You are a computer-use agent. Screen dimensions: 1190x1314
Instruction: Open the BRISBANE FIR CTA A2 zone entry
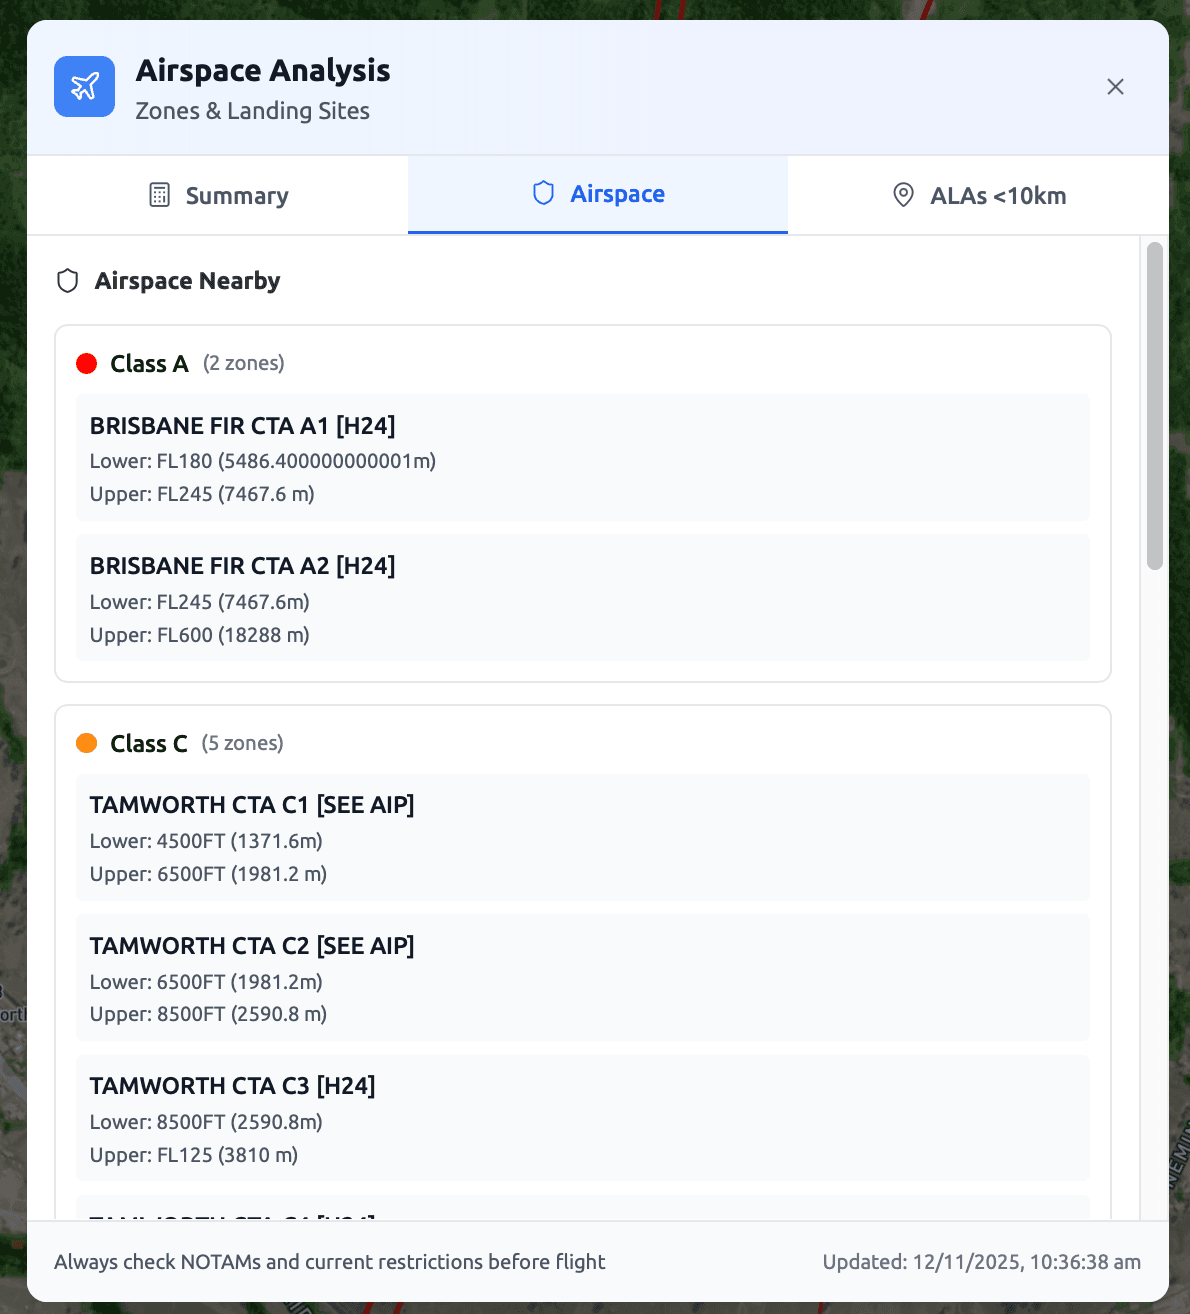(x=582, y=598)
